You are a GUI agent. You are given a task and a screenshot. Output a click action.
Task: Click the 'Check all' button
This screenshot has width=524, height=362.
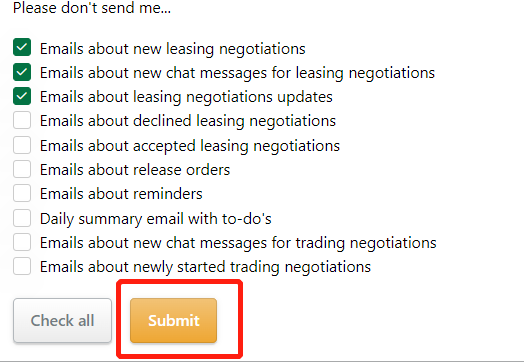coord(62,320)
